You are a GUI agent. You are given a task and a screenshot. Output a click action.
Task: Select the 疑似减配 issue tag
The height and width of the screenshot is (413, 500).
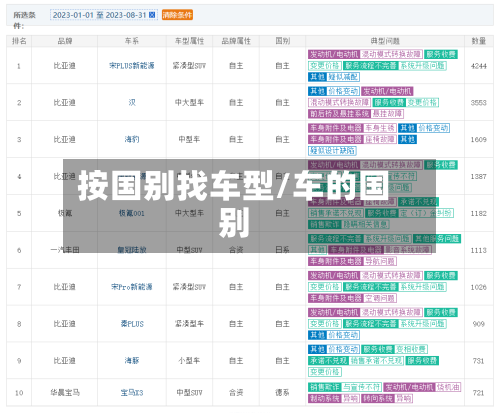coord(343,77)
